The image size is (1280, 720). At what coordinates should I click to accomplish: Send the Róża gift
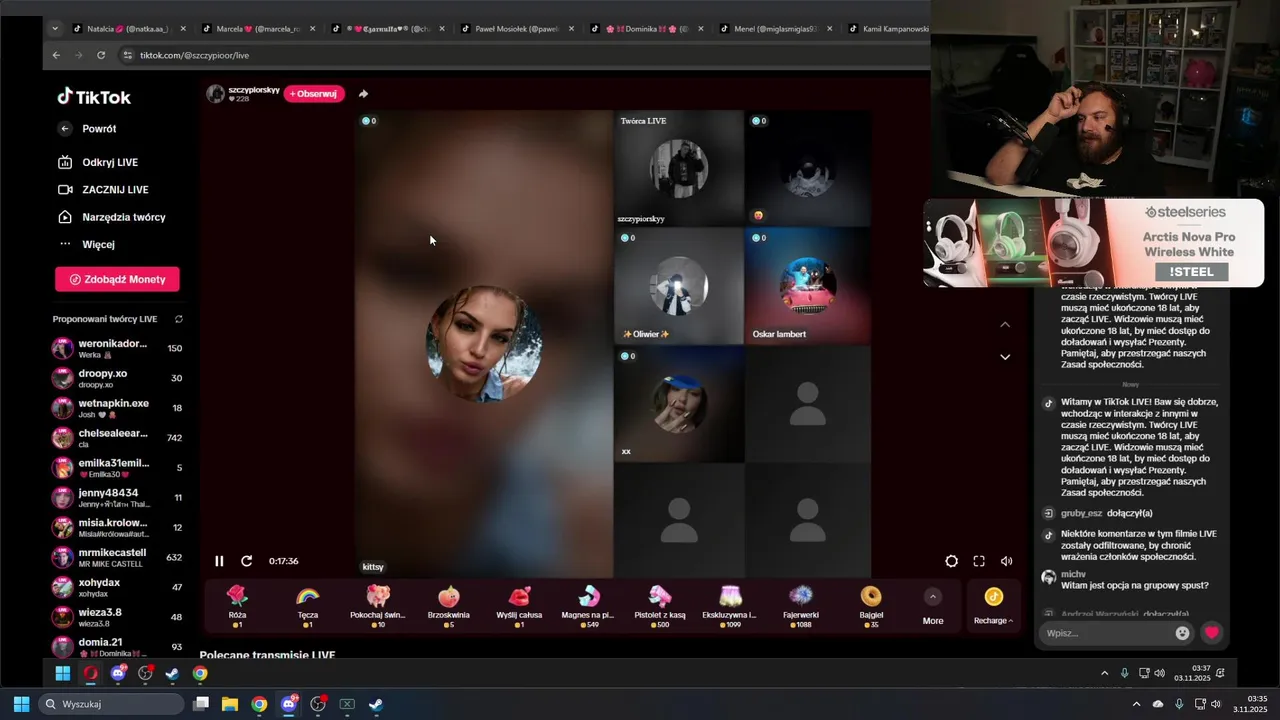coord(237,606)
